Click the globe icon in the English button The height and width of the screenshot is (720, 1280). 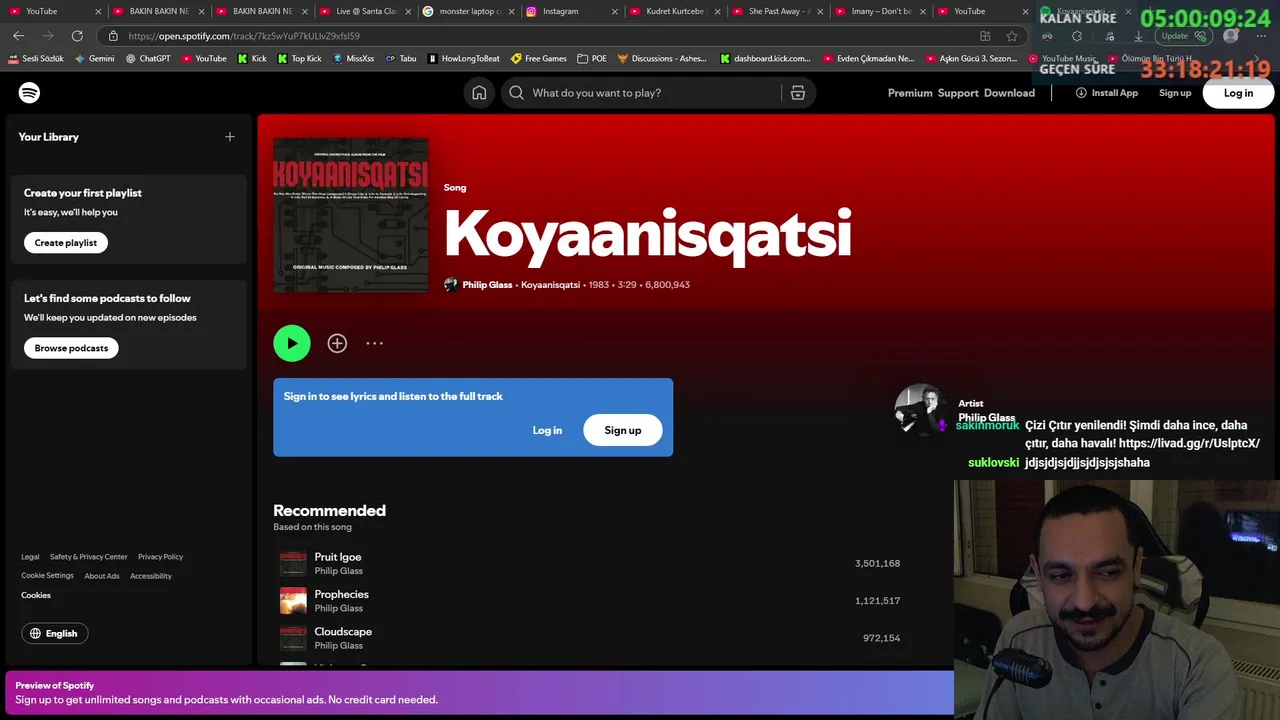point(36,633)
